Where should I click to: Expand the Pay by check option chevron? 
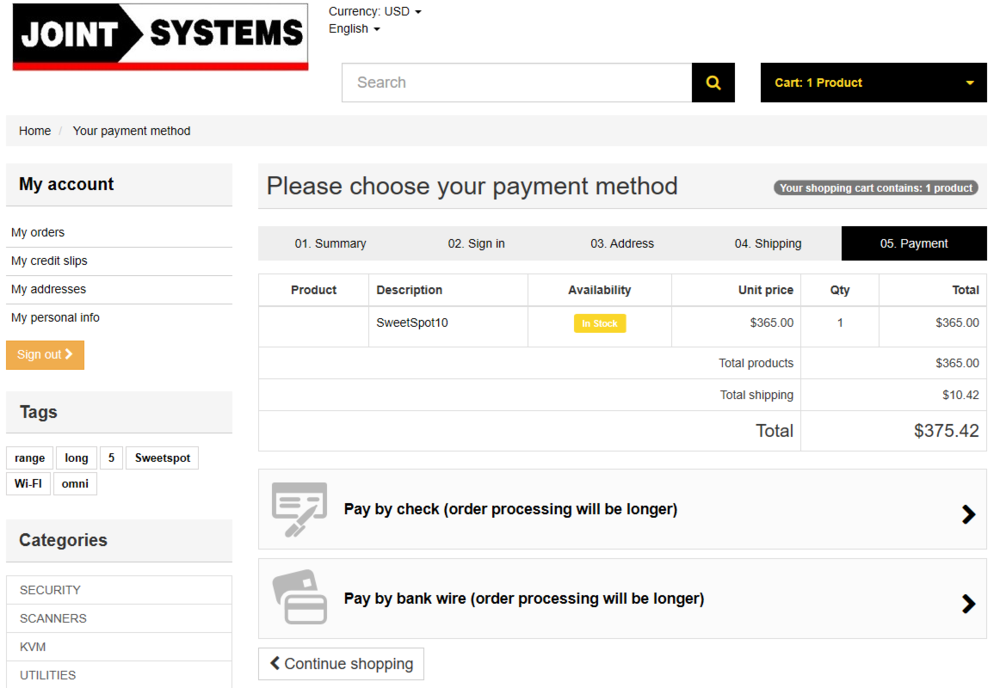point(968,513)
